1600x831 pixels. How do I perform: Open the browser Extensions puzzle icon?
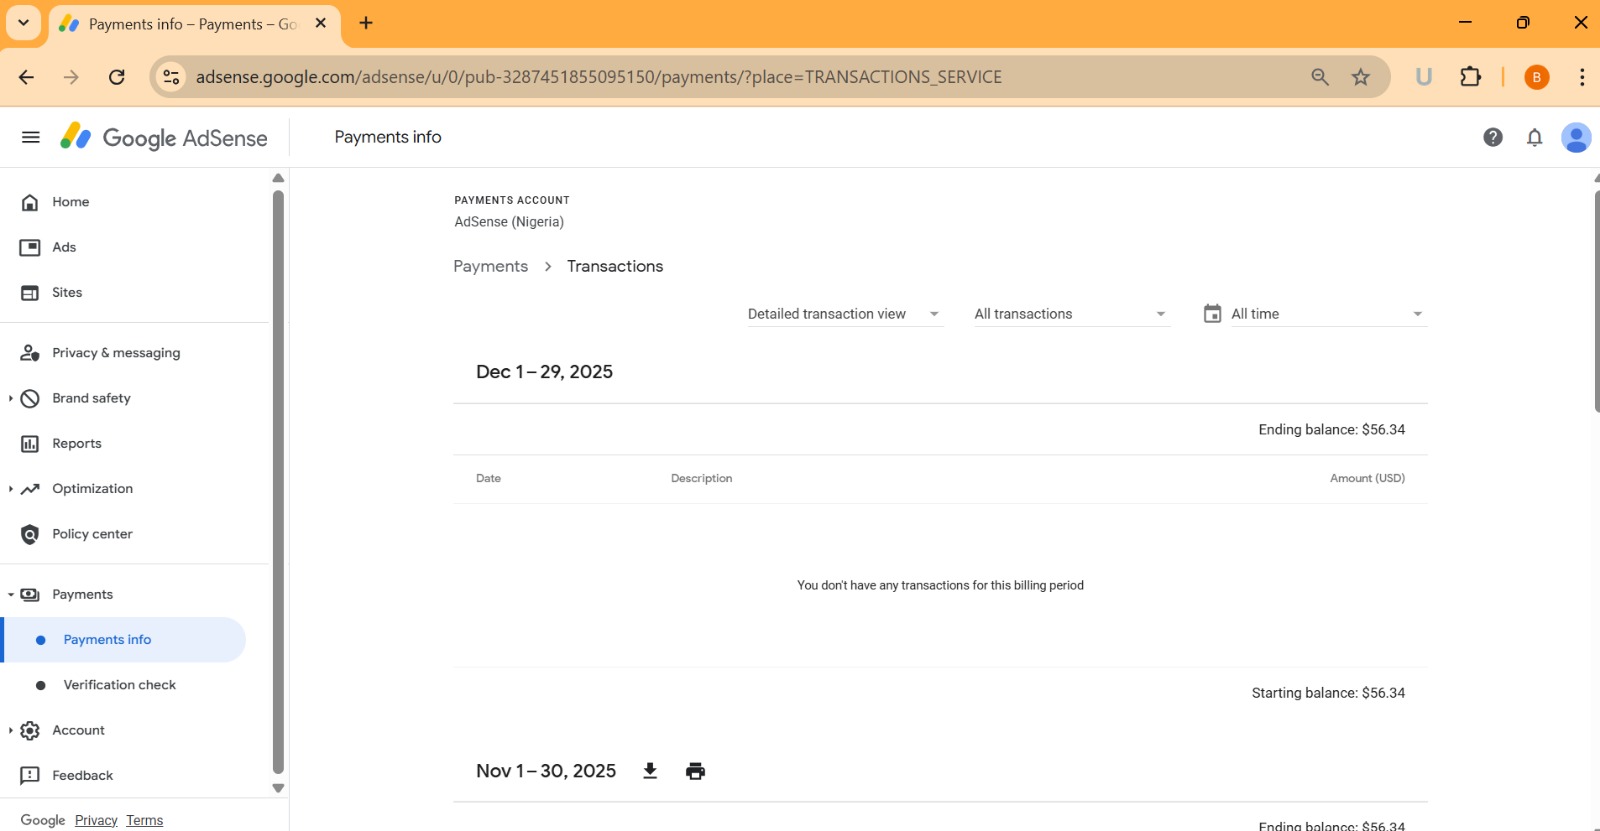coord(1470,77)
